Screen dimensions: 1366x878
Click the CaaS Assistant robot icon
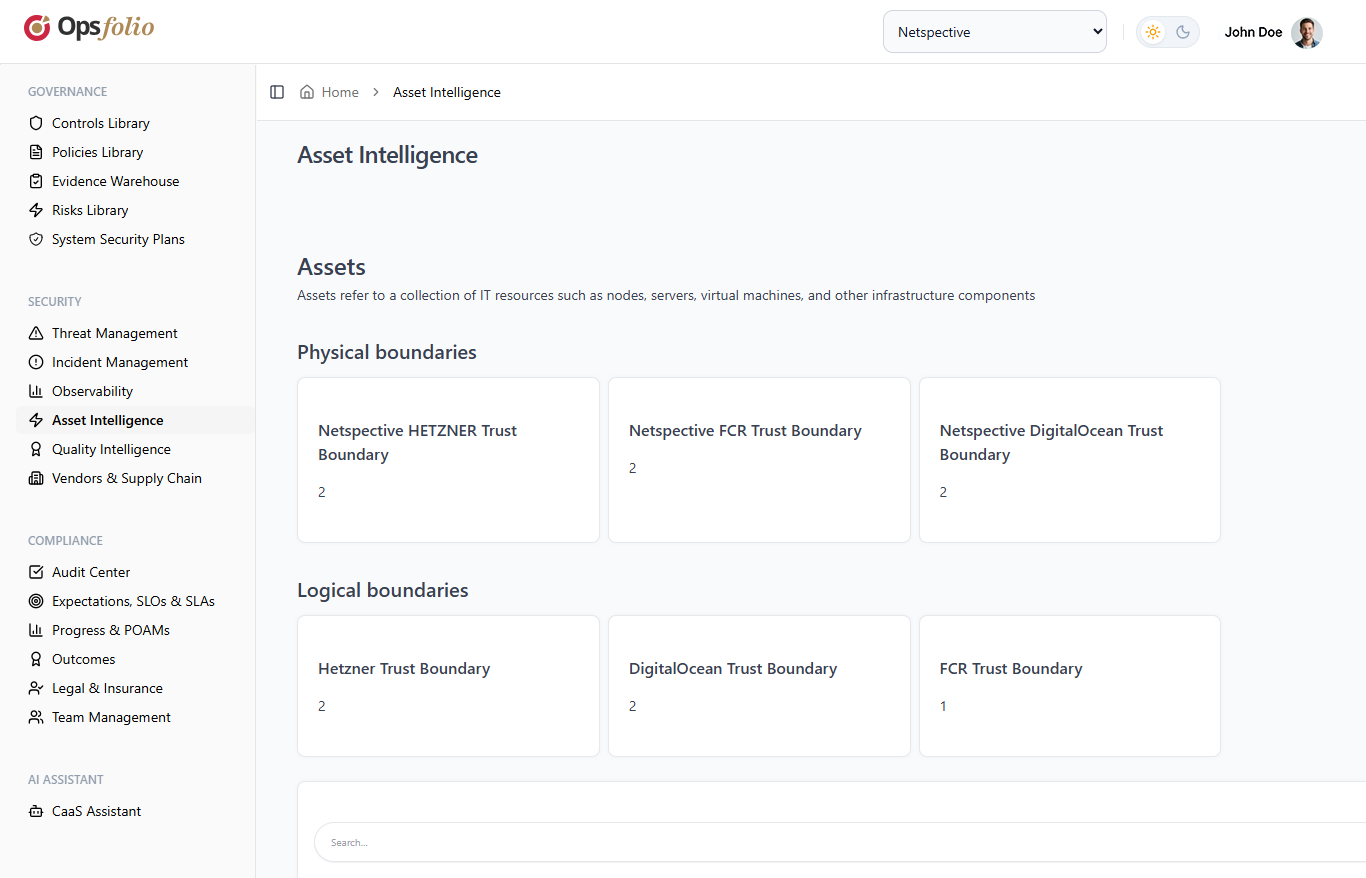pyautogui.click(x=36, y=811)
